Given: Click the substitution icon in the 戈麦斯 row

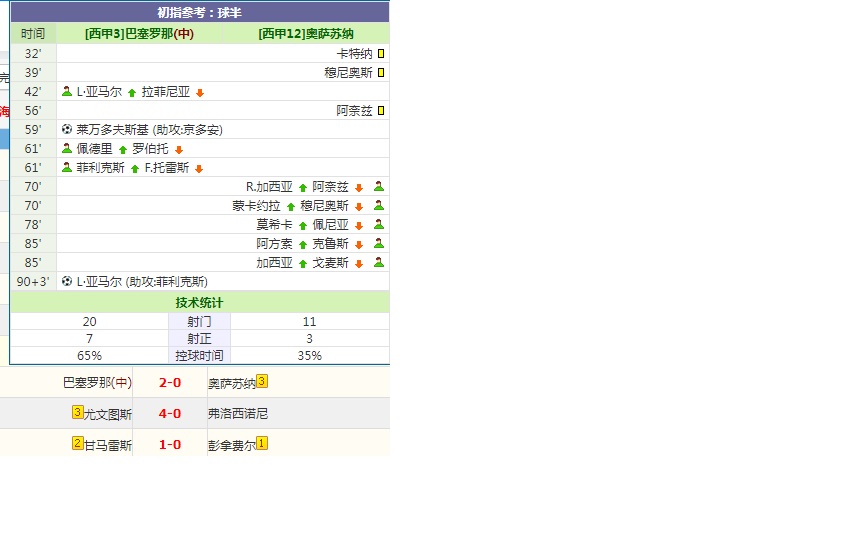Looking at the screenshot, I should [379, 262].
